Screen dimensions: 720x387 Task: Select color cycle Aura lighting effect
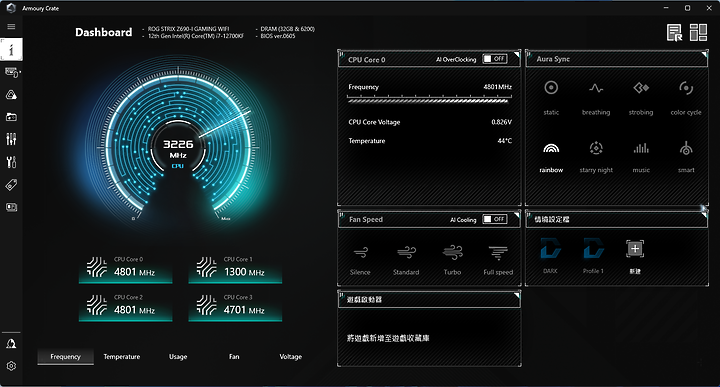686,98
